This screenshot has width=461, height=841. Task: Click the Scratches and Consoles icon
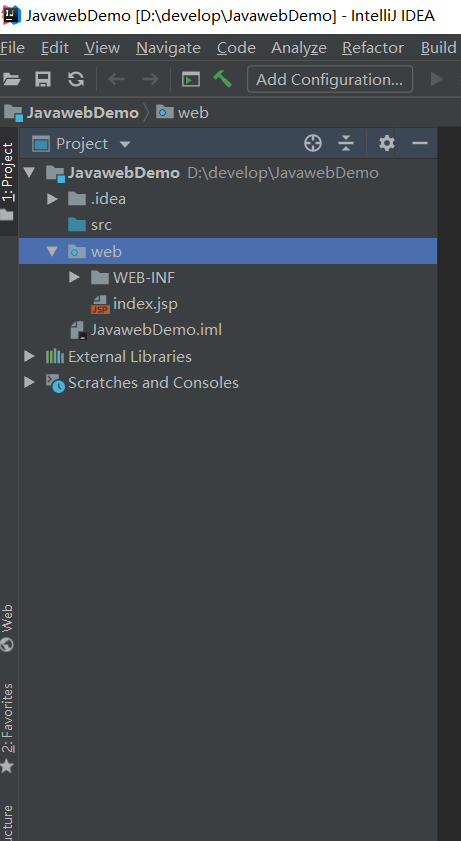click(55, 383)
